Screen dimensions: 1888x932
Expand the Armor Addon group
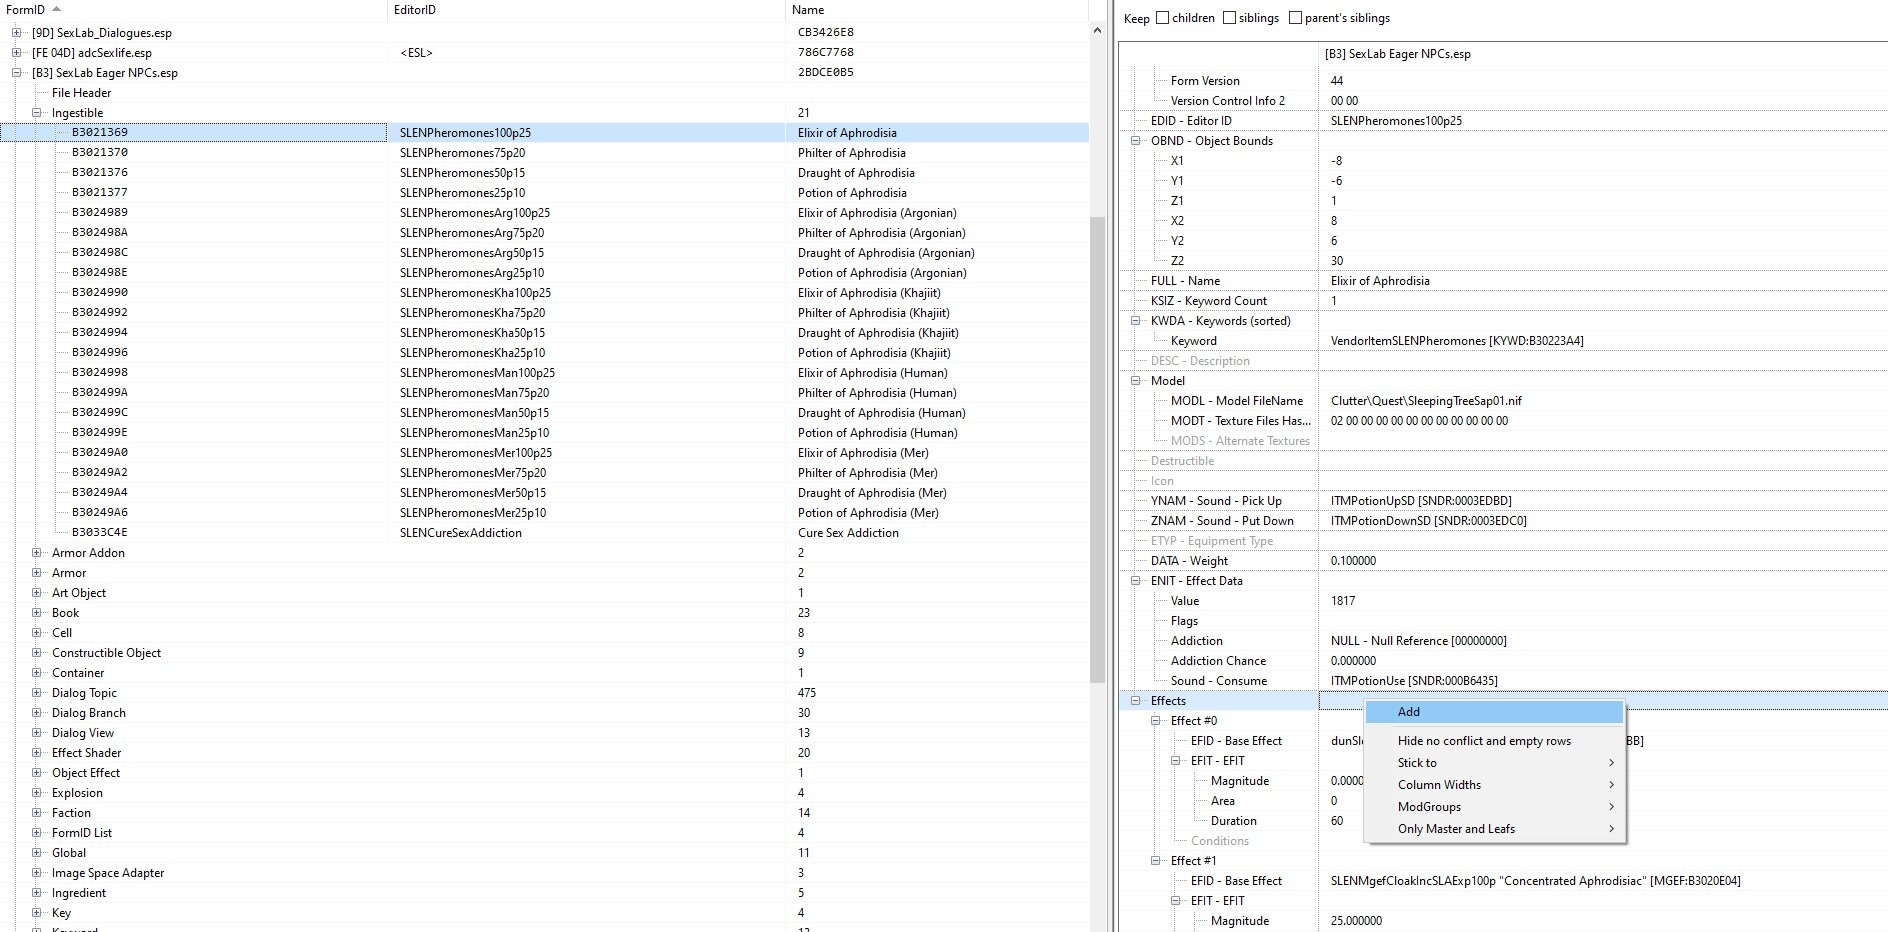click(37, 553)
